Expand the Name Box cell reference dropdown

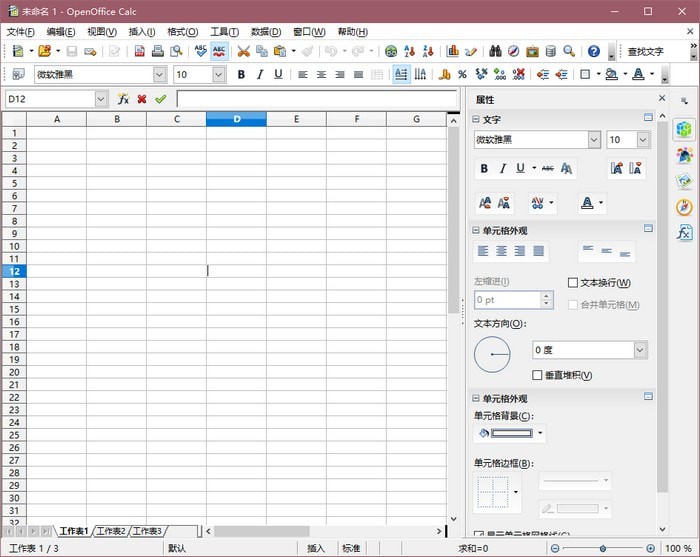click(101, 99)
